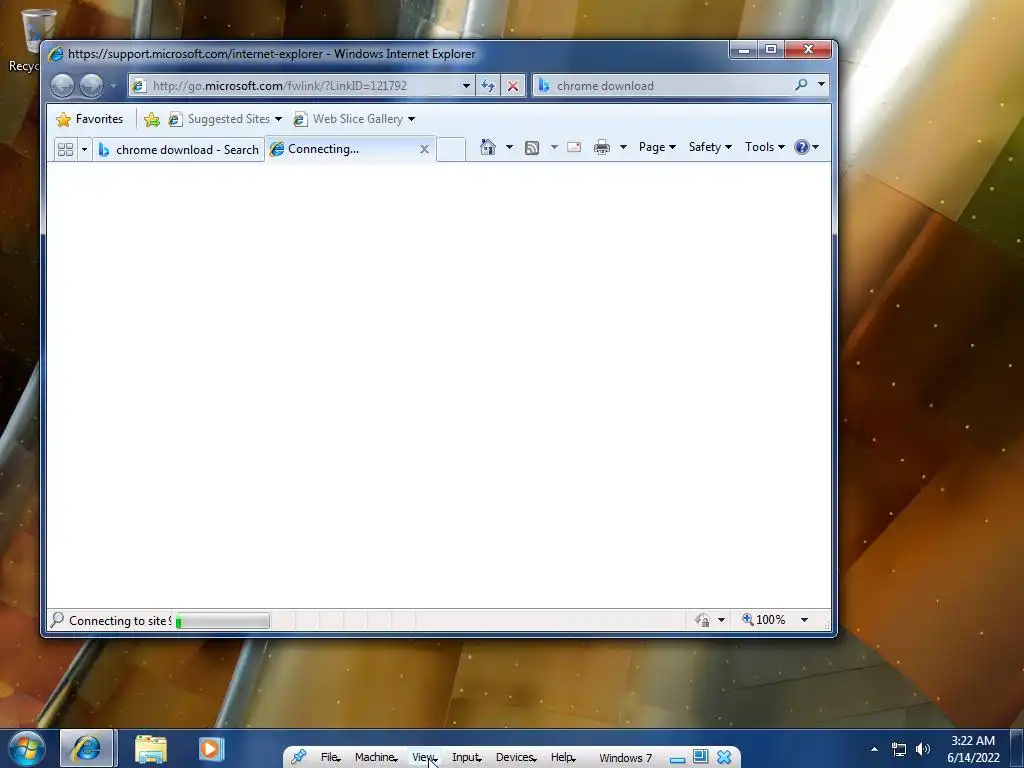Close the Connecting... tab
Screen dimensions: 1024x768
click(424, 149)
